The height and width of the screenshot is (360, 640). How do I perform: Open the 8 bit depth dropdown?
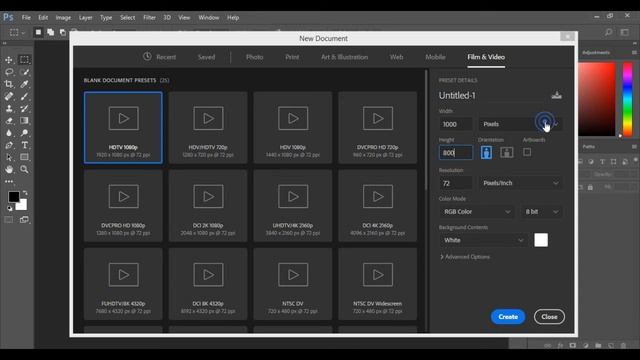[541, 212]
